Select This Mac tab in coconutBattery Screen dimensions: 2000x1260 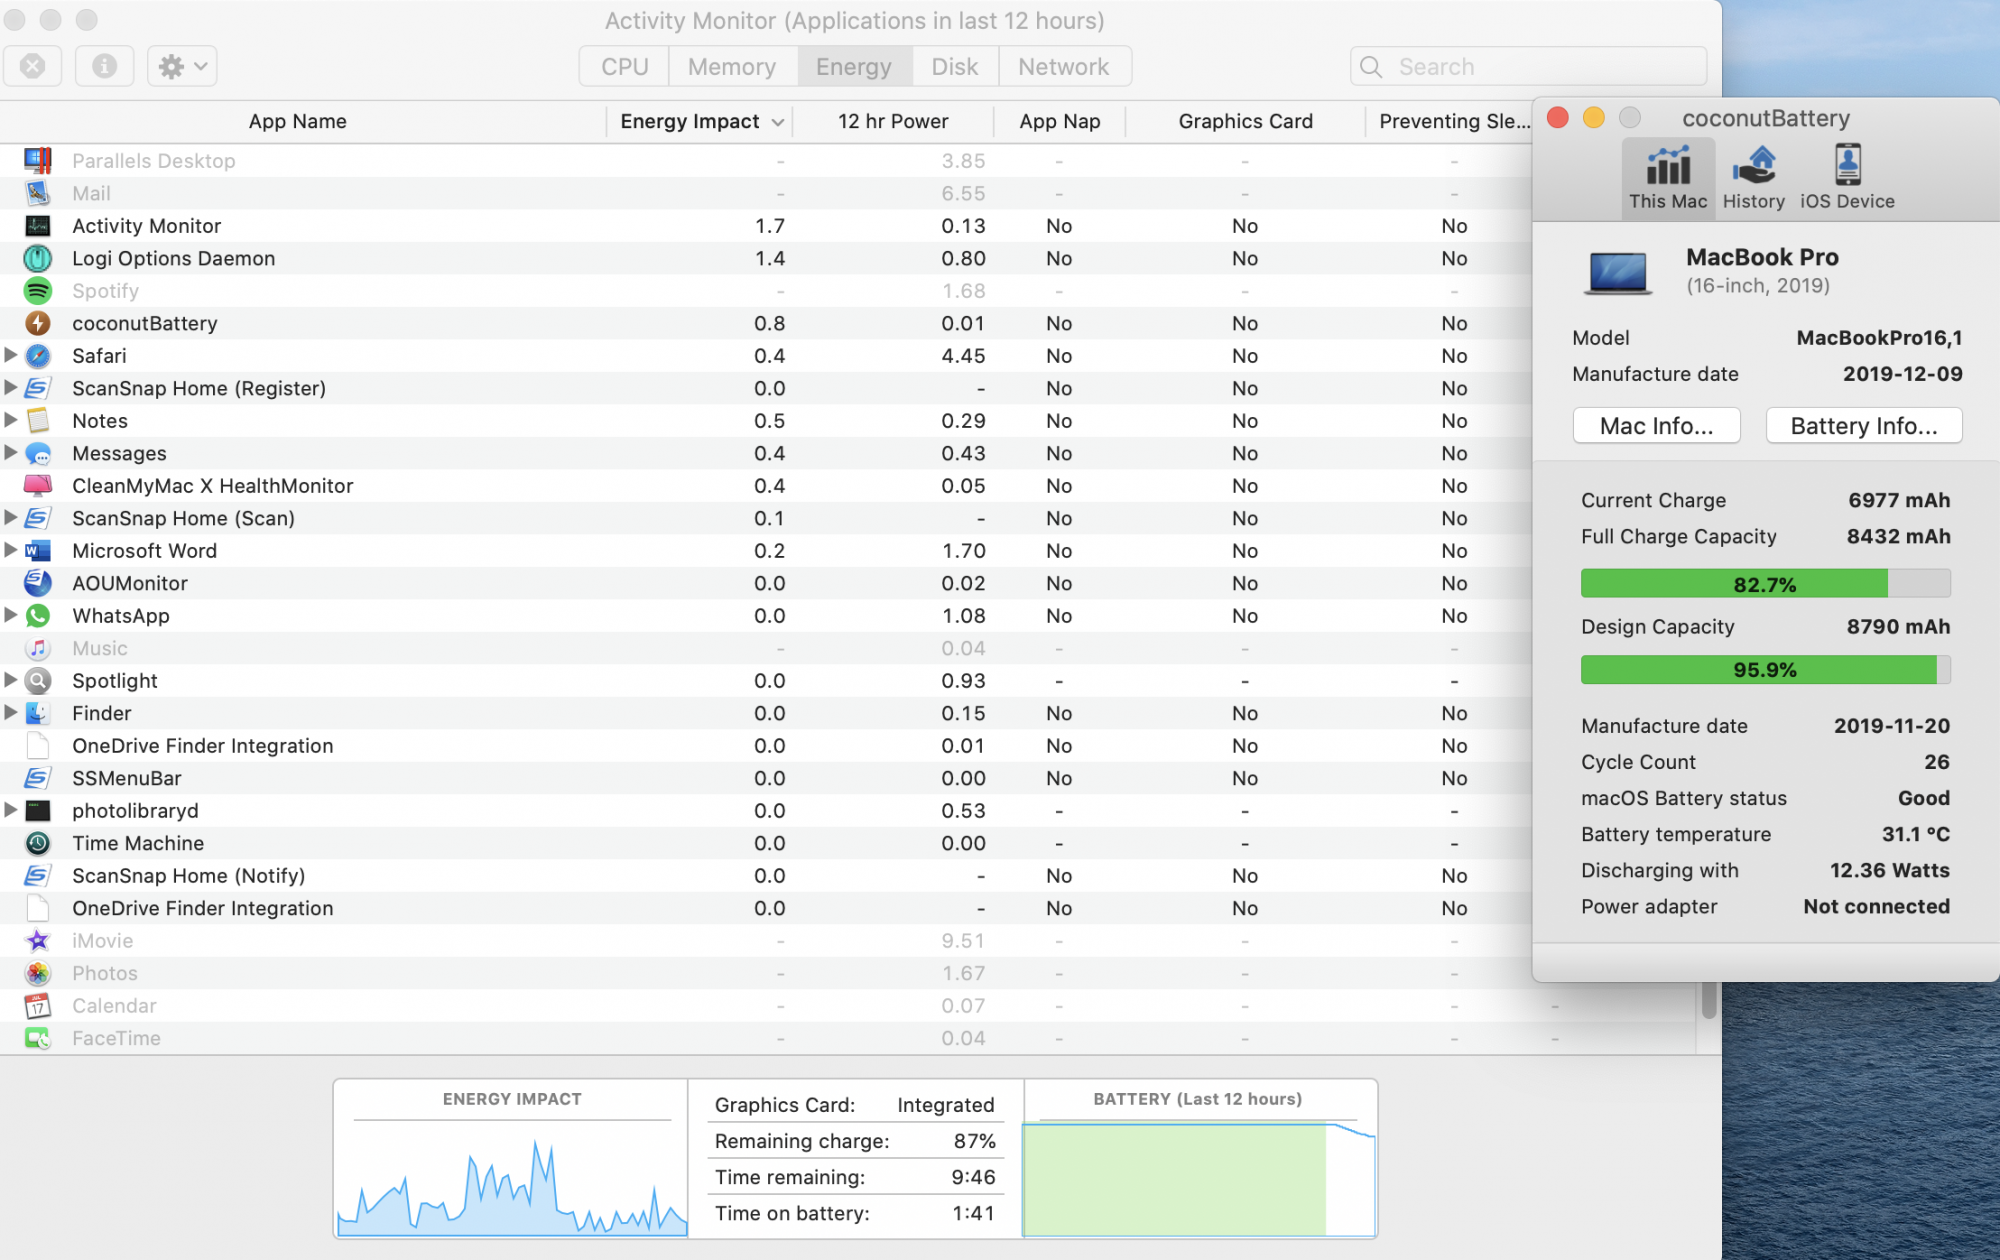click(1668, 178)
